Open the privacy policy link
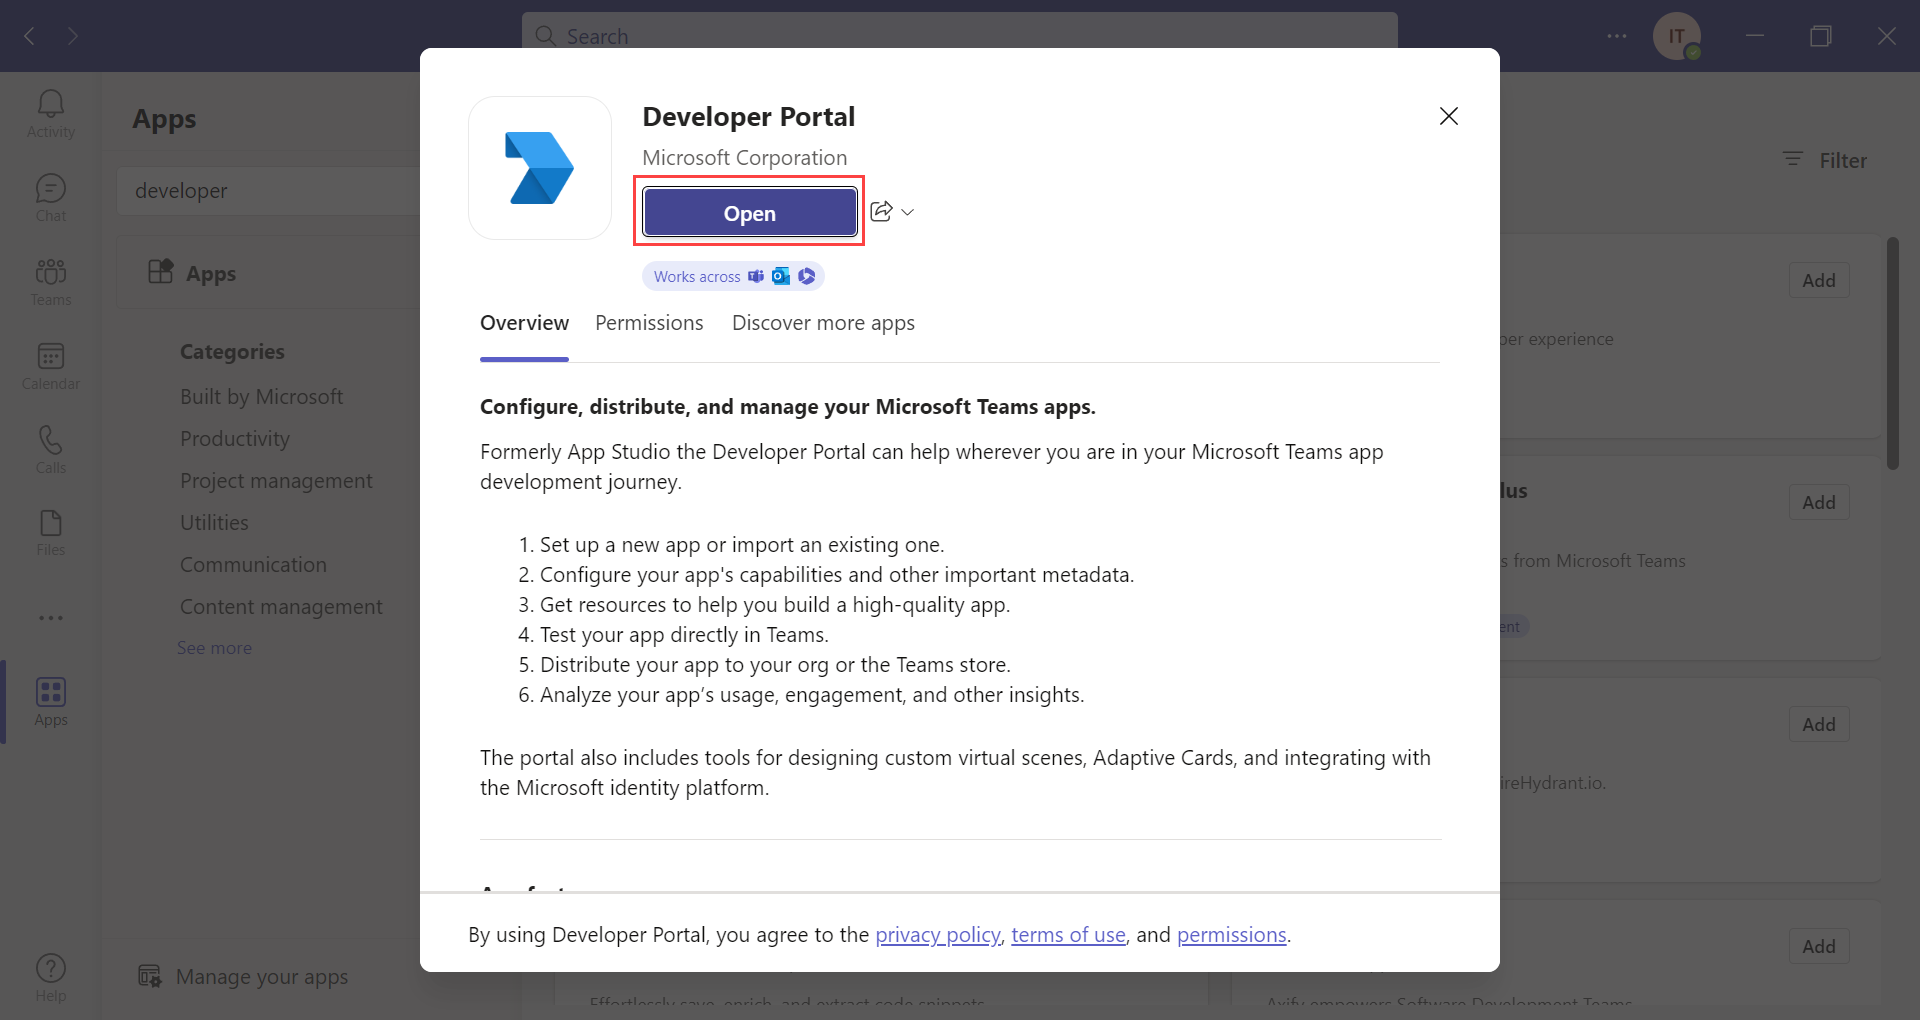The width and height of the screenshot is (1920, 1020). pos(936,934)
